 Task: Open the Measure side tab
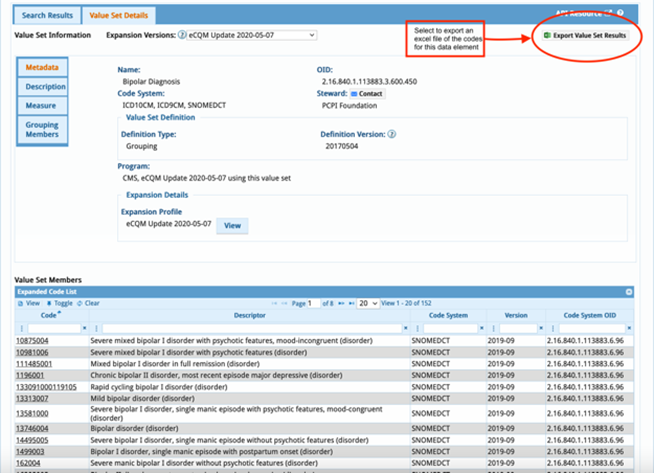[x=42, y=106]
